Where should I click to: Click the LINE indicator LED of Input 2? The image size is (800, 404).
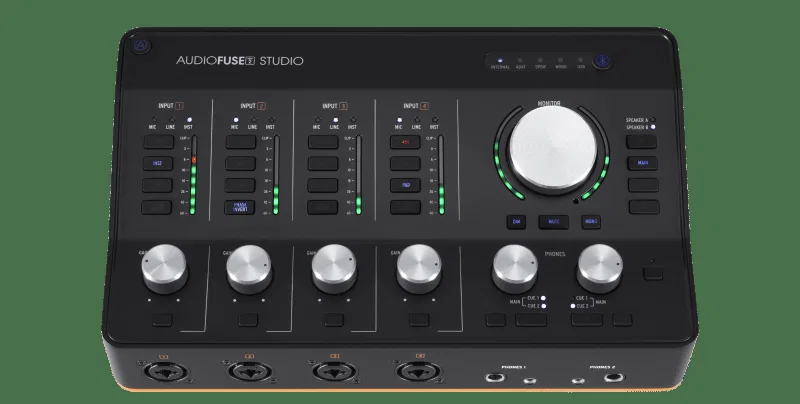(254, 120)
